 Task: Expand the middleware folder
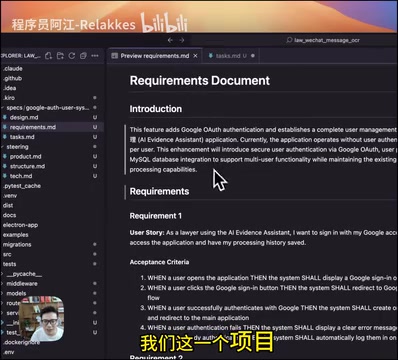[x=22, y=284]
